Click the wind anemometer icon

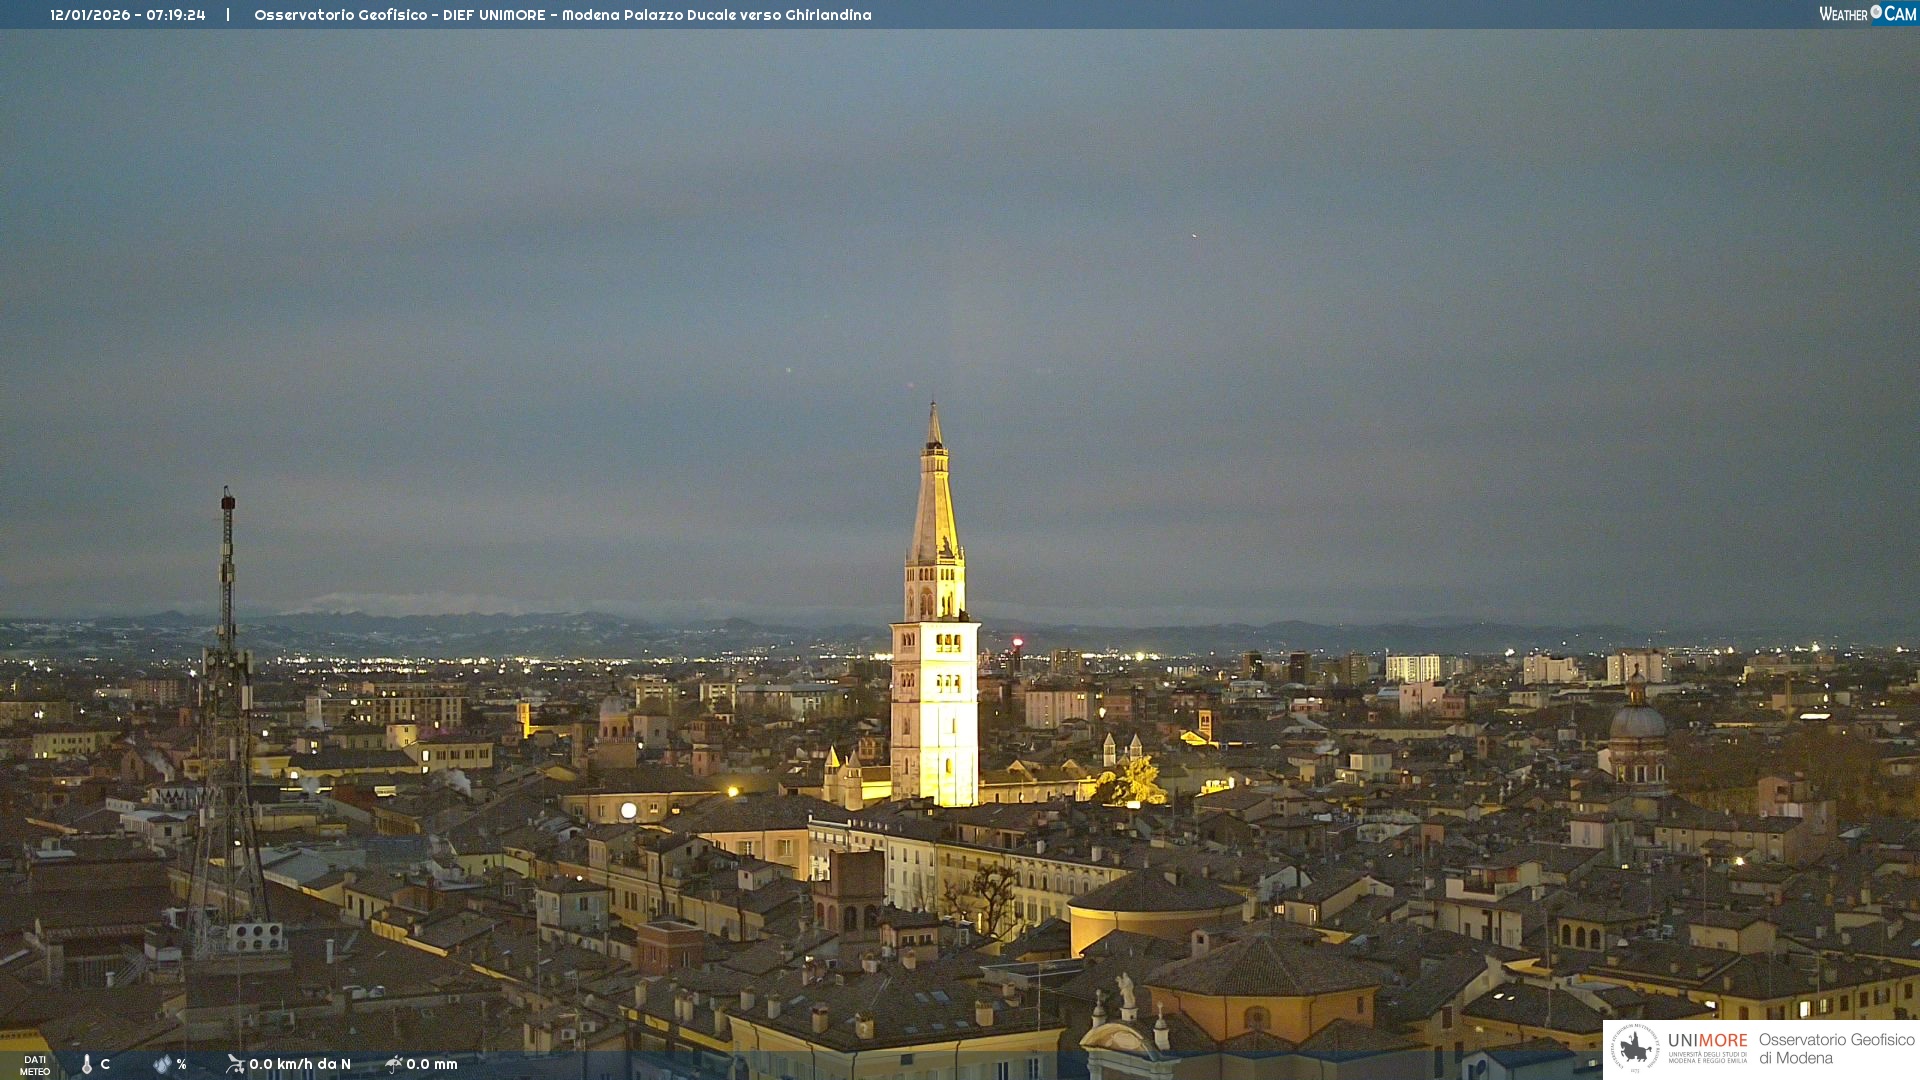click(235, 1064)
